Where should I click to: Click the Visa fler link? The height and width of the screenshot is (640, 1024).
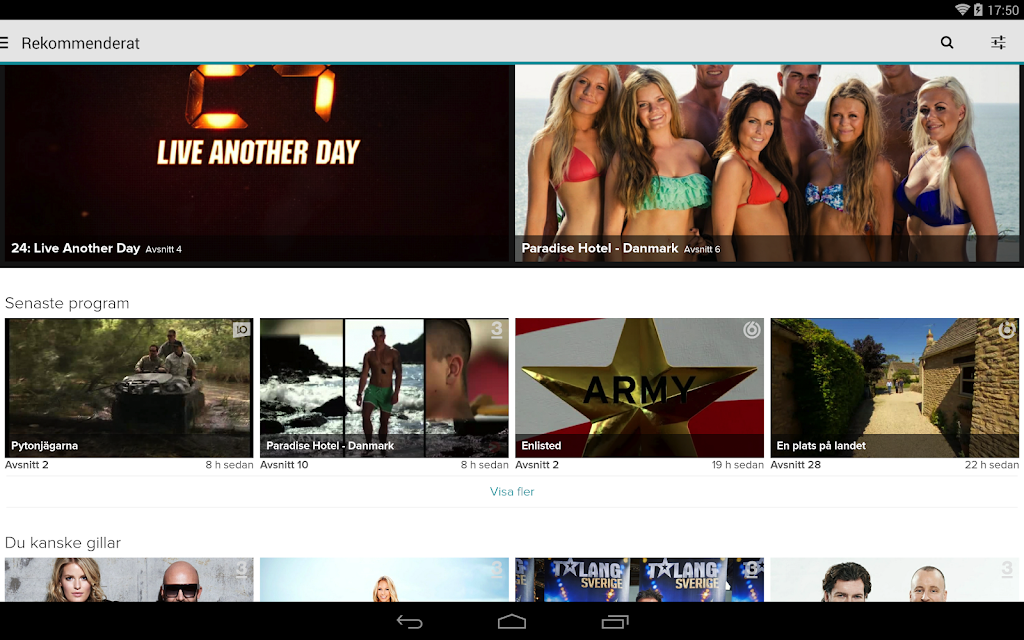512,492
